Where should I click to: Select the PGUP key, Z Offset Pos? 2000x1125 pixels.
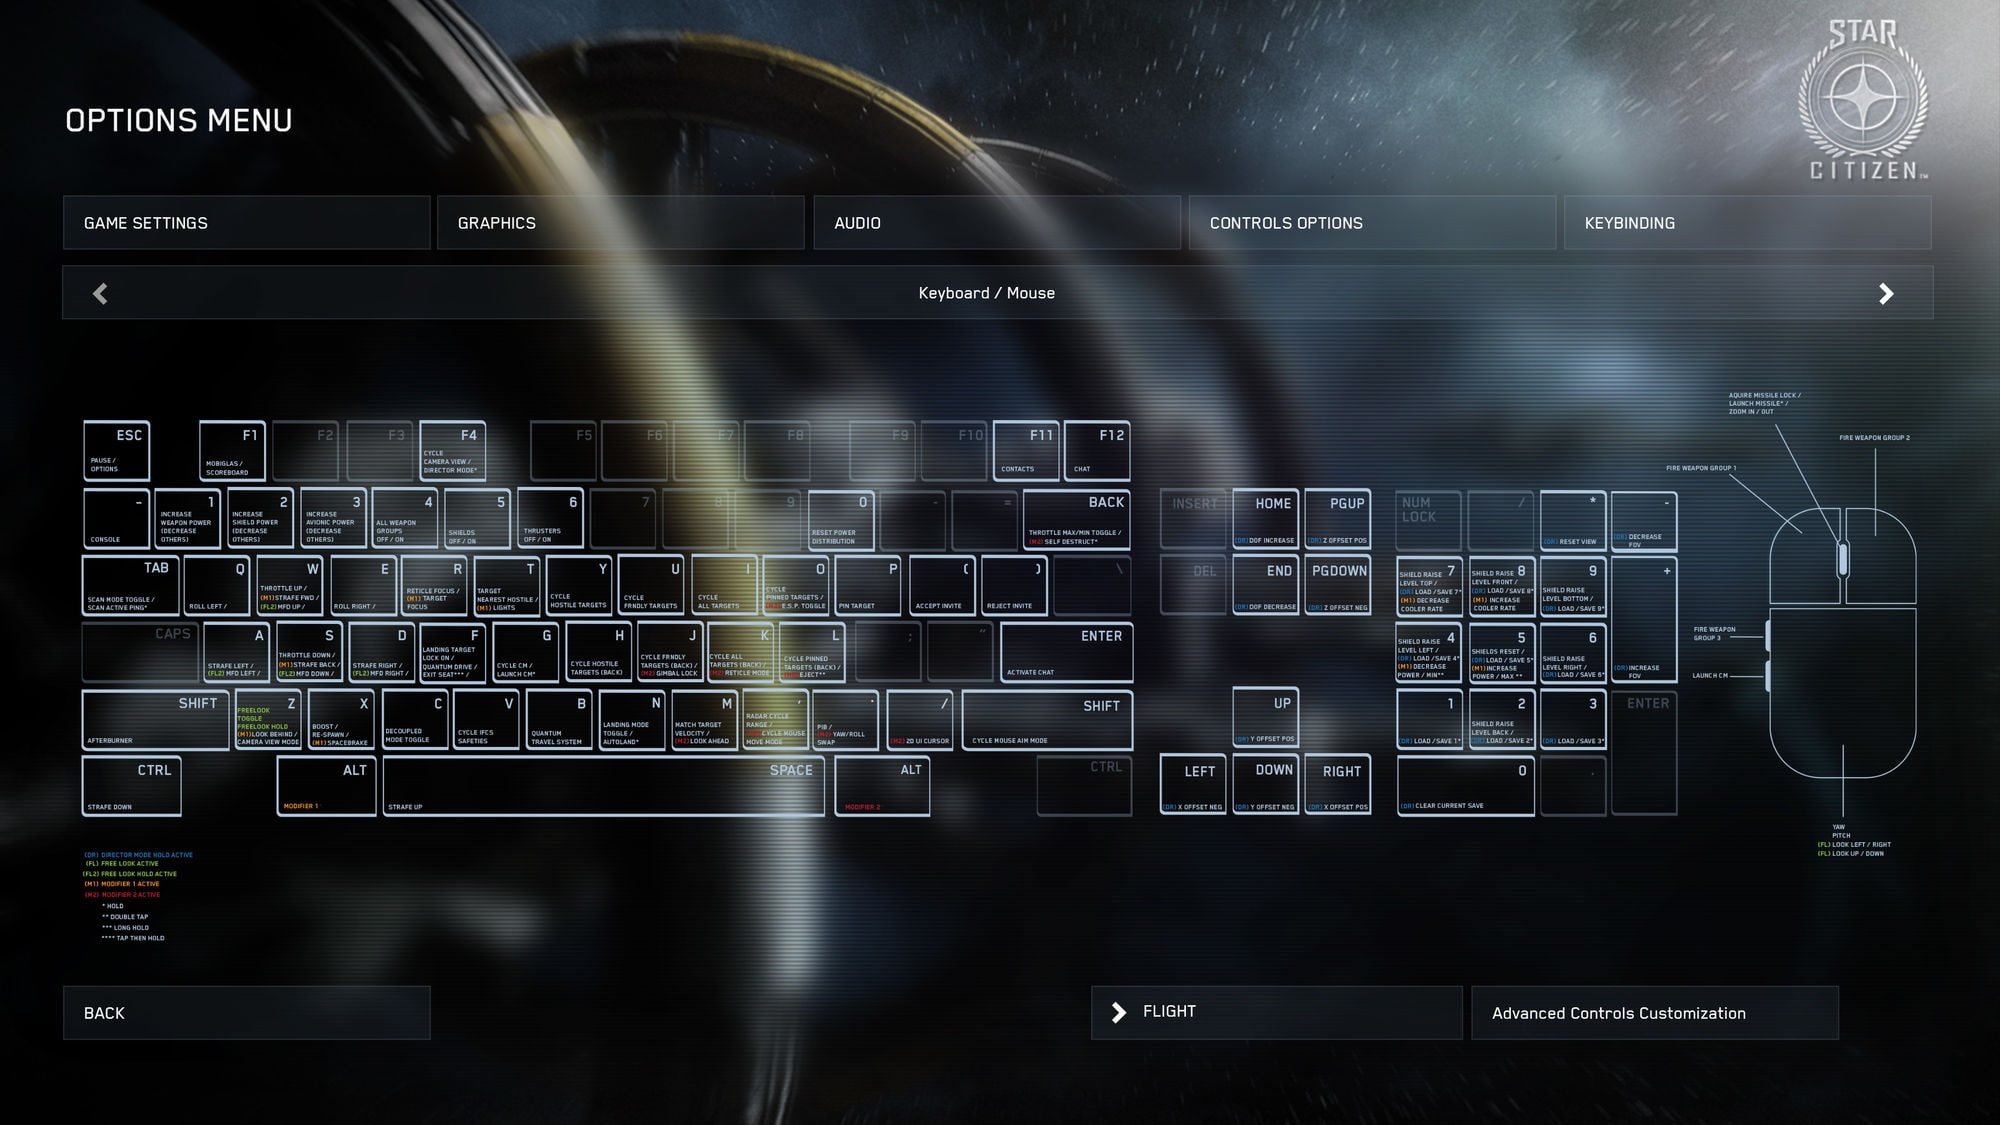pos(1337,519)
